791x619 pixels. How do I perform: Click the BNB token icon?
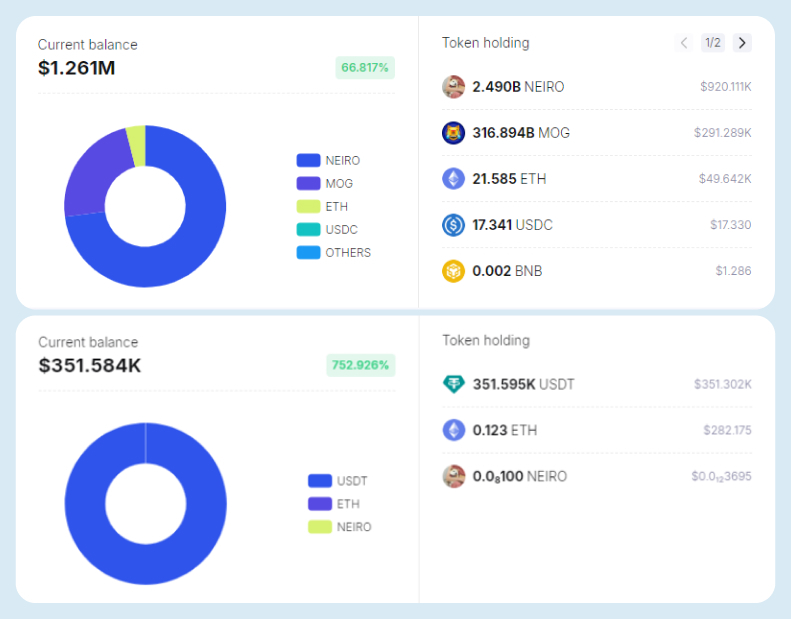(453, 271)
